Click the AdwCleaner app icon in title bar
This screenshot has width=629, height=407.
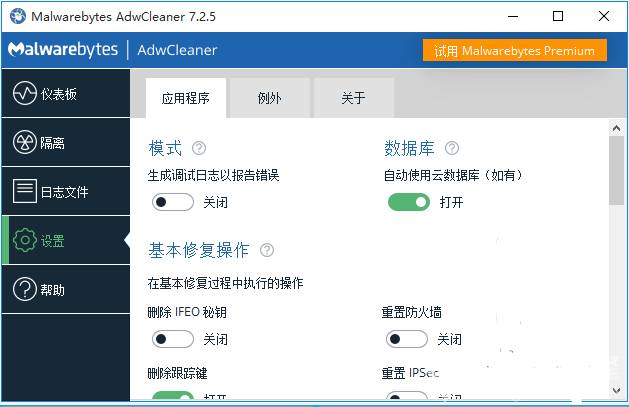pos(18,16)
